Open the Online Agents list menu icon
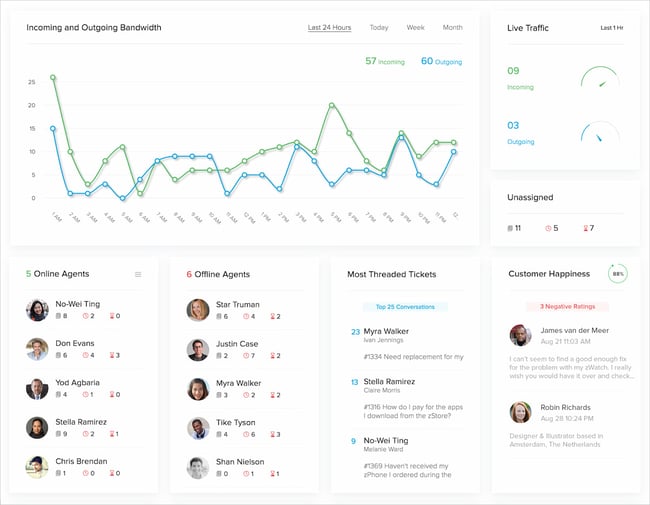This screenshot has width=650, height=505. click(x=138, y=274)
